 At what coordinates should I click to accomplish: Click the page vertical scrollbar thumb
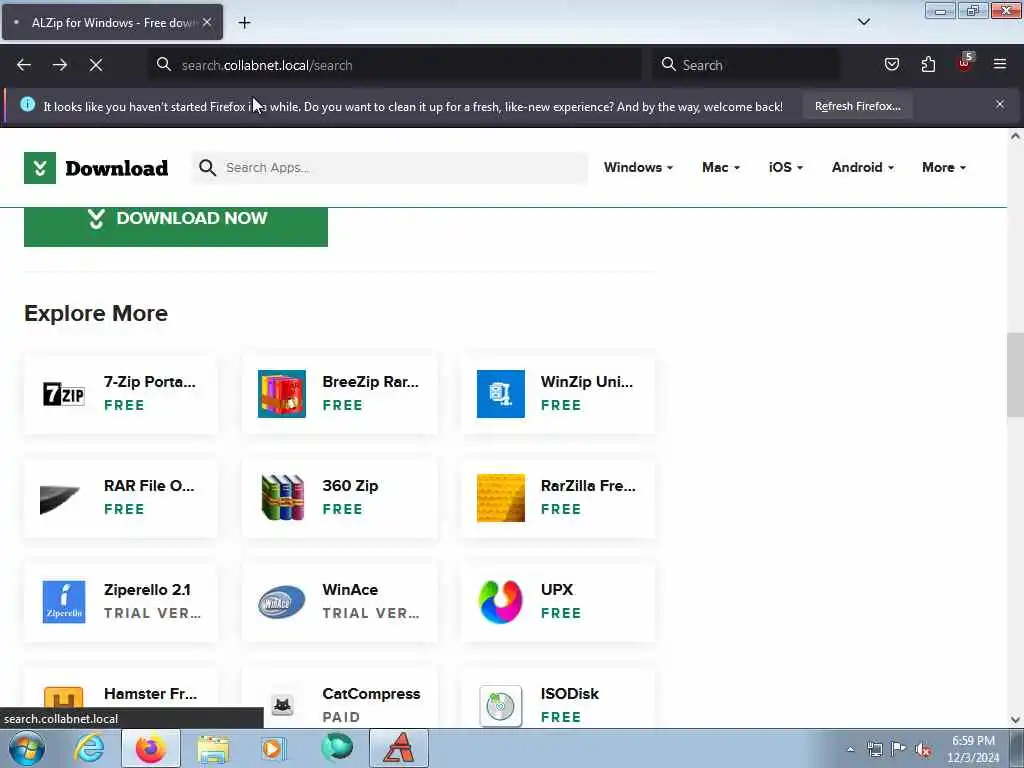1015,374
